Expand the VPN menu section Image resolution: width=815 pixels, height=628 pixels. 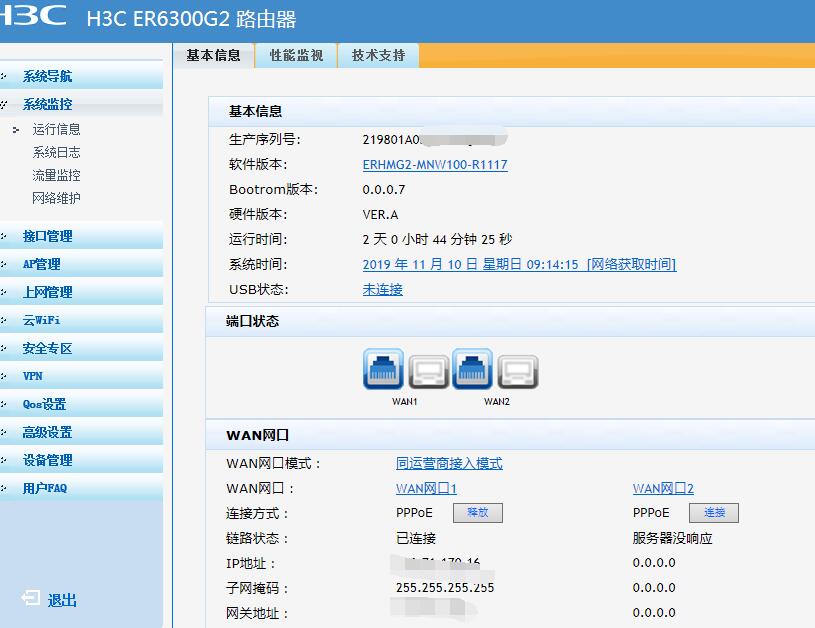(x=81, y=376)
